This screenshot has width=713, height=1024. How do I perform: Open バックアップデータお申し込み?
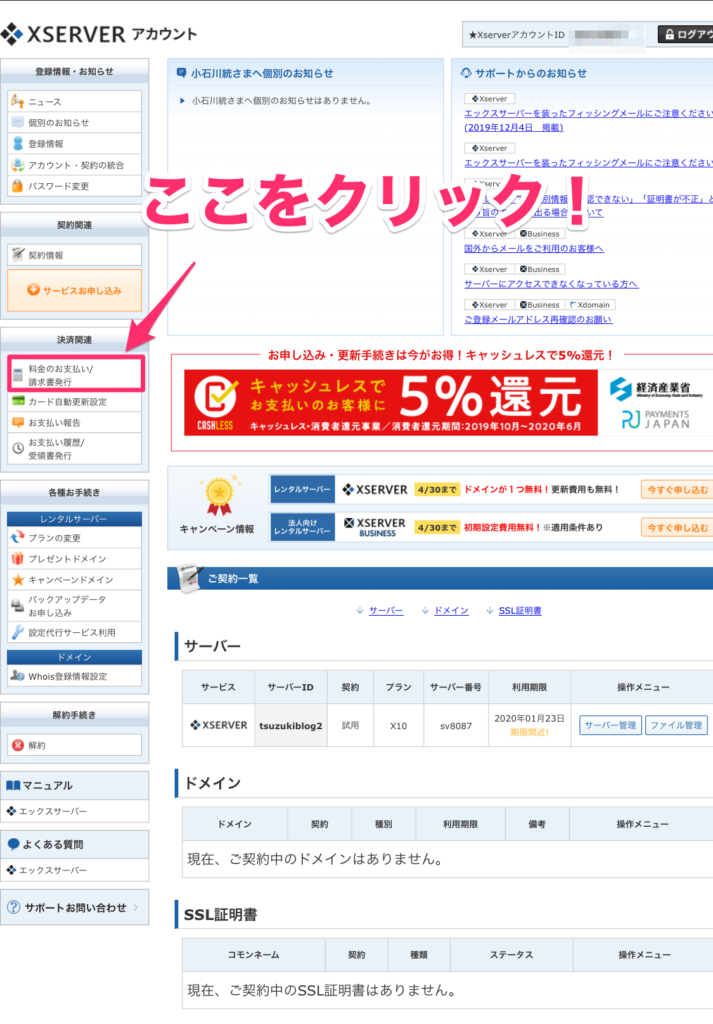point(74,606)
